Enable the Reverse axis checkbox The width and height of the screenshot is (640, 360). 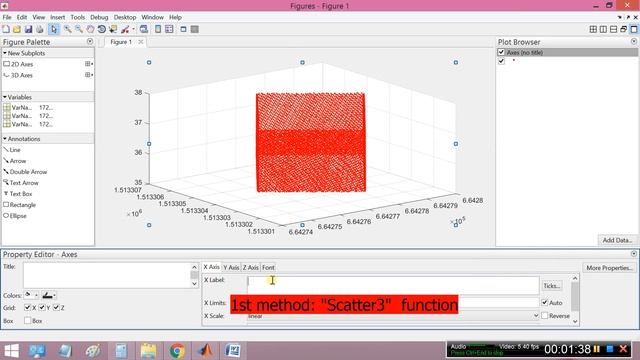click(x=544, y=316)
